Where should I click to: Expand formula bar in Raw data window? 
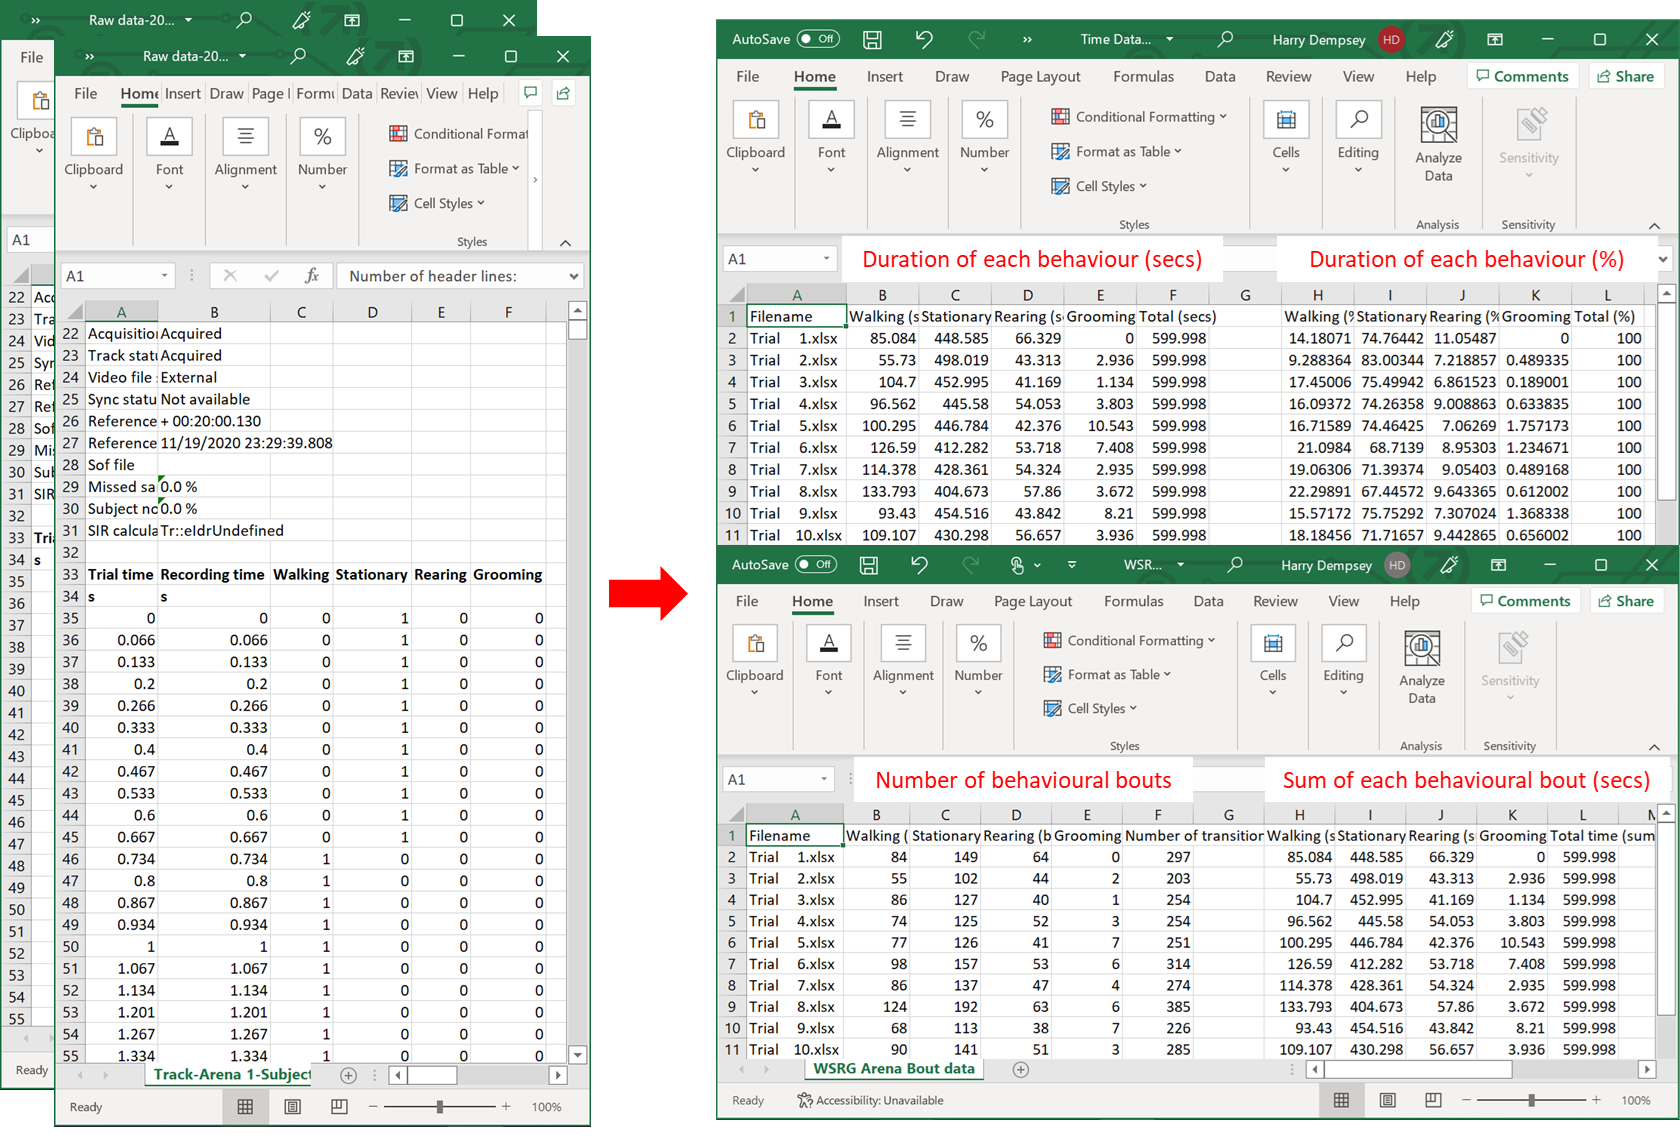(x=574, y=276)
